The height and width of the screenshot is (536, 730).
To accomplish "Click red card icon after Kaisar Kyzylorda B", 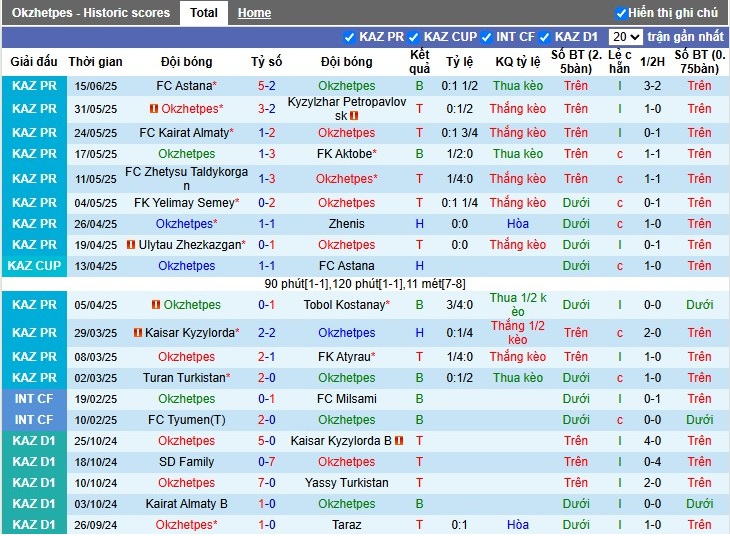I will click(399, 441).
